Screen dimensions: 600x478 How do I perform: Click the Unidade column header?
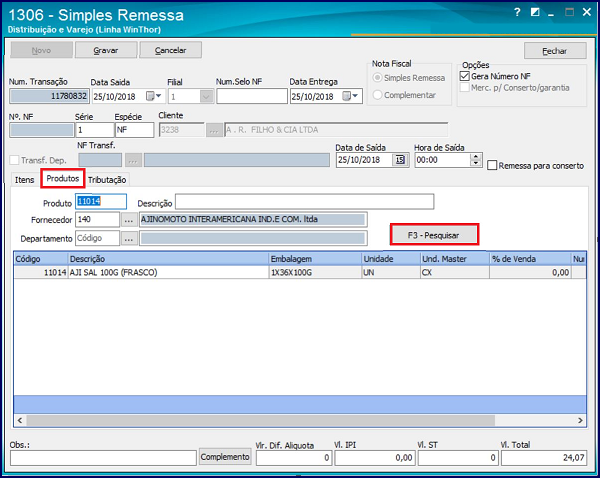pyautogui.click(x=391, y=259)
